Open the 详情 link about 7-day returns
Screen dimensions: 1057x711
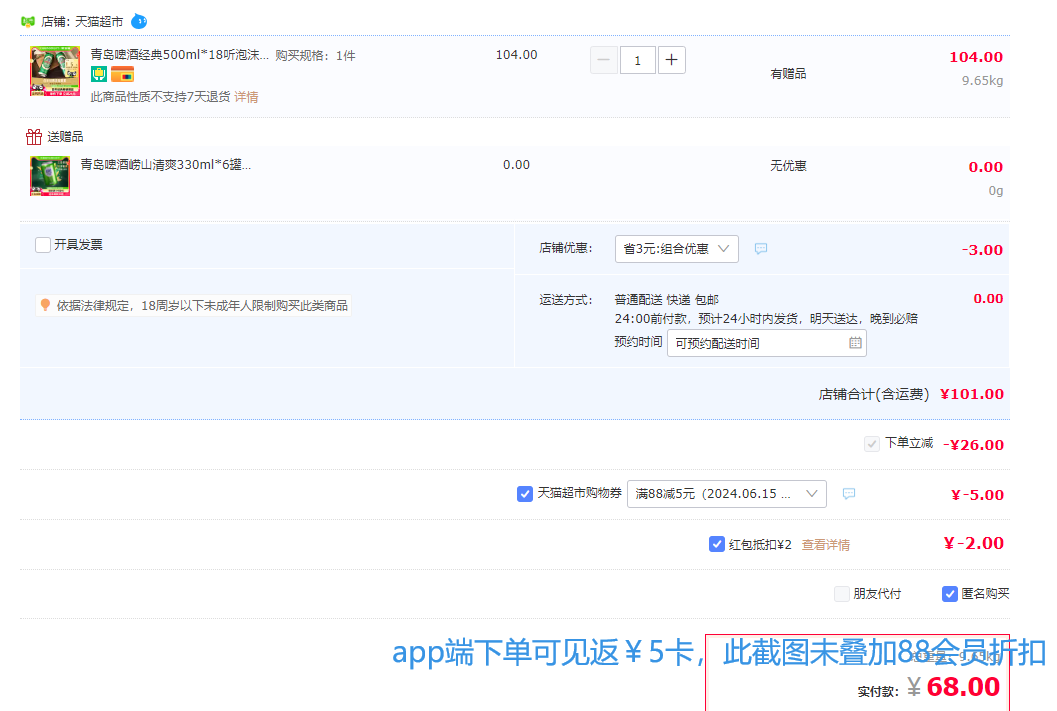(246, 97)
